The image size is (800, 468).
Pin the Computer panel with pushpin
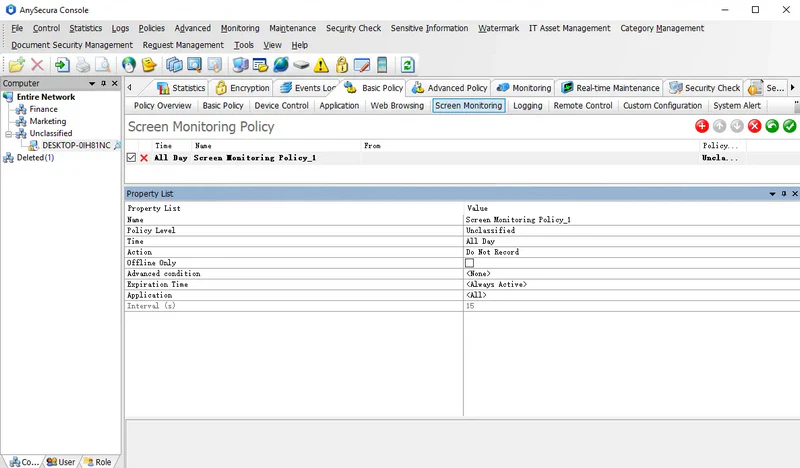tap(104, 83)
